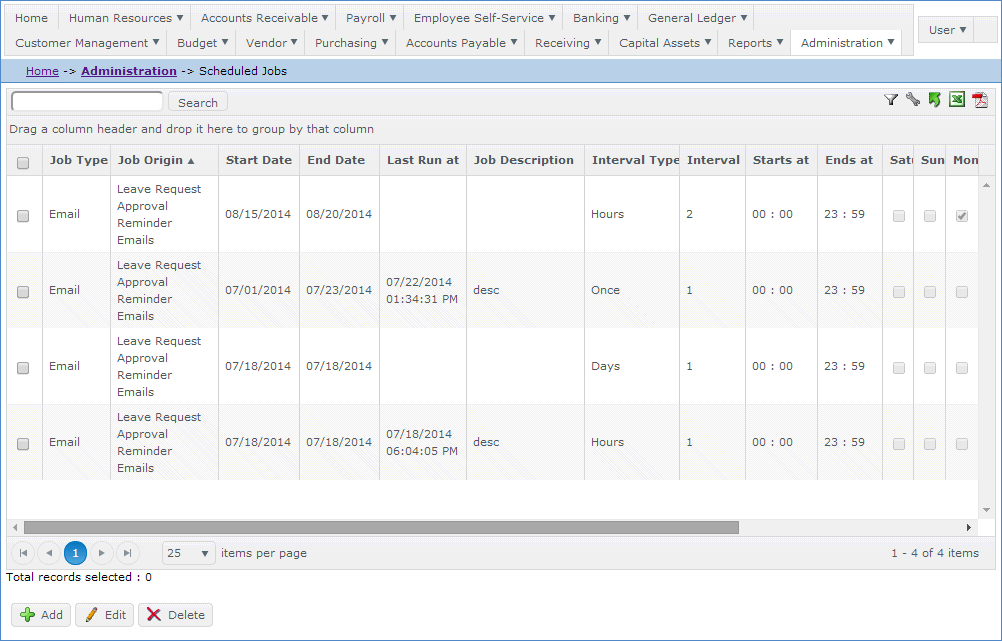Export the grid to Excel
The width and height of the screenshot is (1002, 641).
click(957, 100)
